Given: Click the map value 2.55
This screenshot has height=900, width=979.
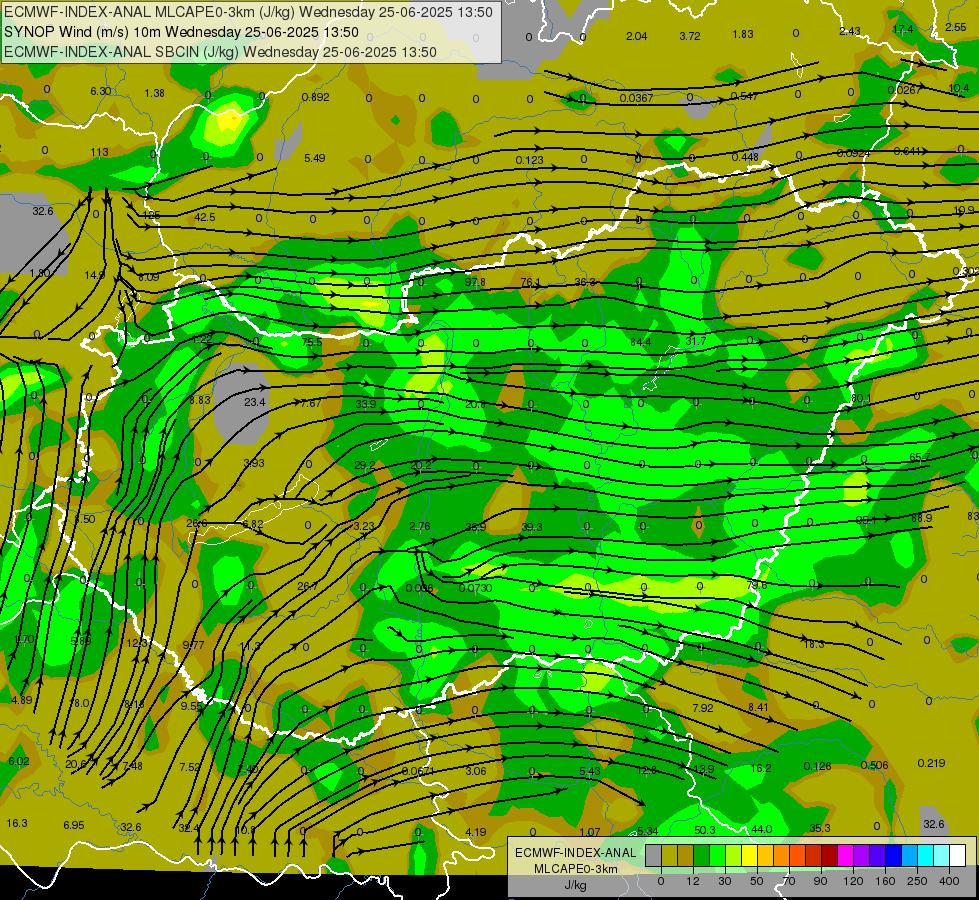Looking at the screenshot, I should click(x=956, y=27).
